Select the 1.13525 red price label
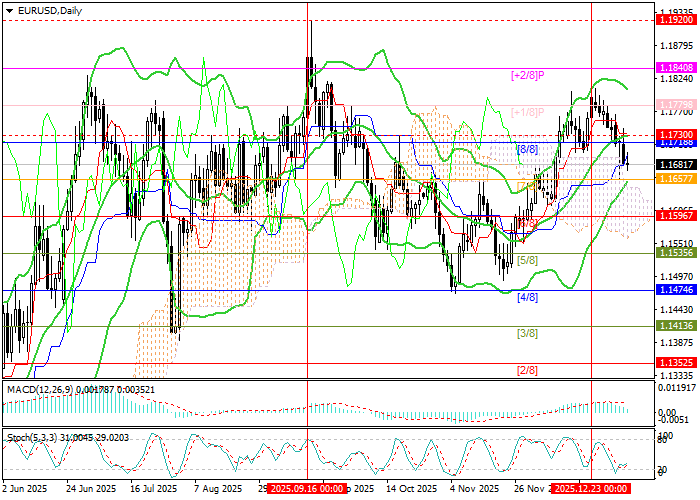The image size is (700, 500). click(677, 362)
